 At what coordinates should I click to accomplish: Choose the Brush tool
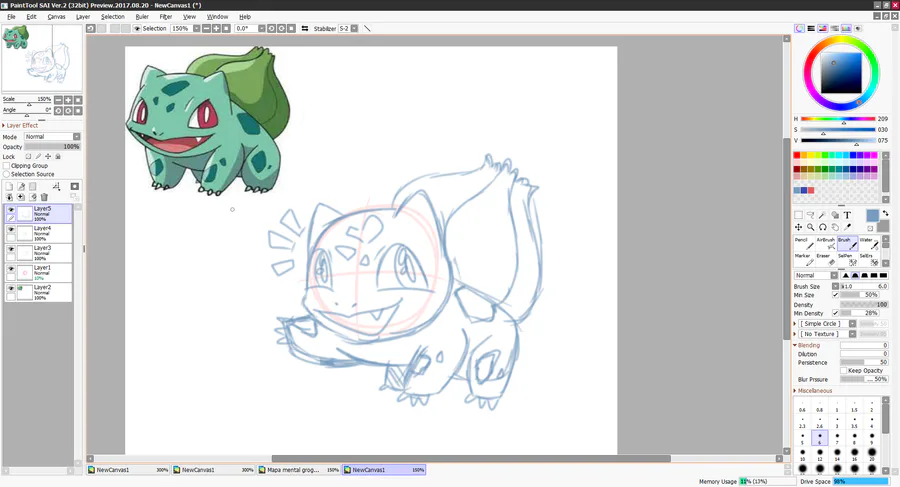pyautogui.click(x=847, y=244)
